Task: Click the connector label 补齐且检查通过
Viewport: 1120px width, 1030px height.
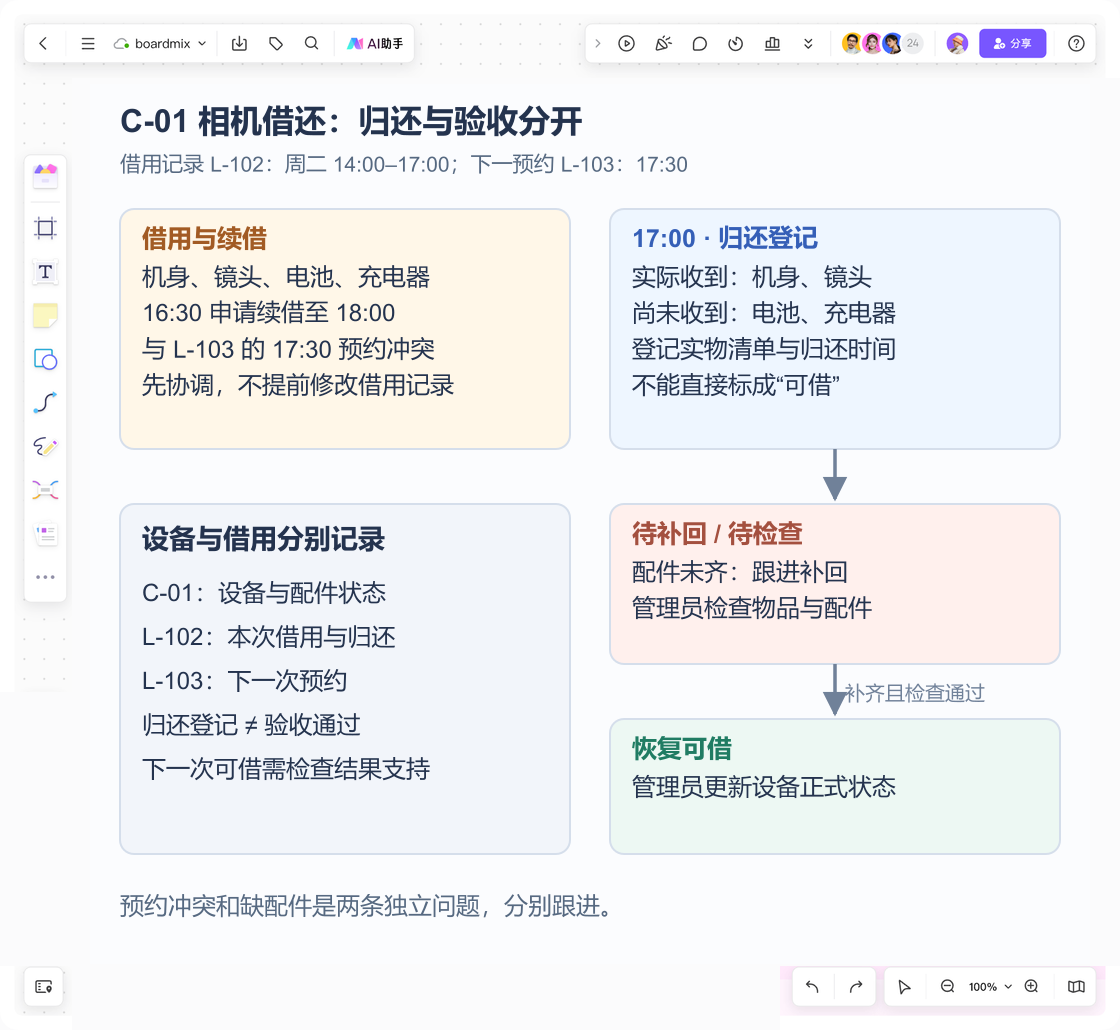Action: pyautogui.click(x=915, y=693)
